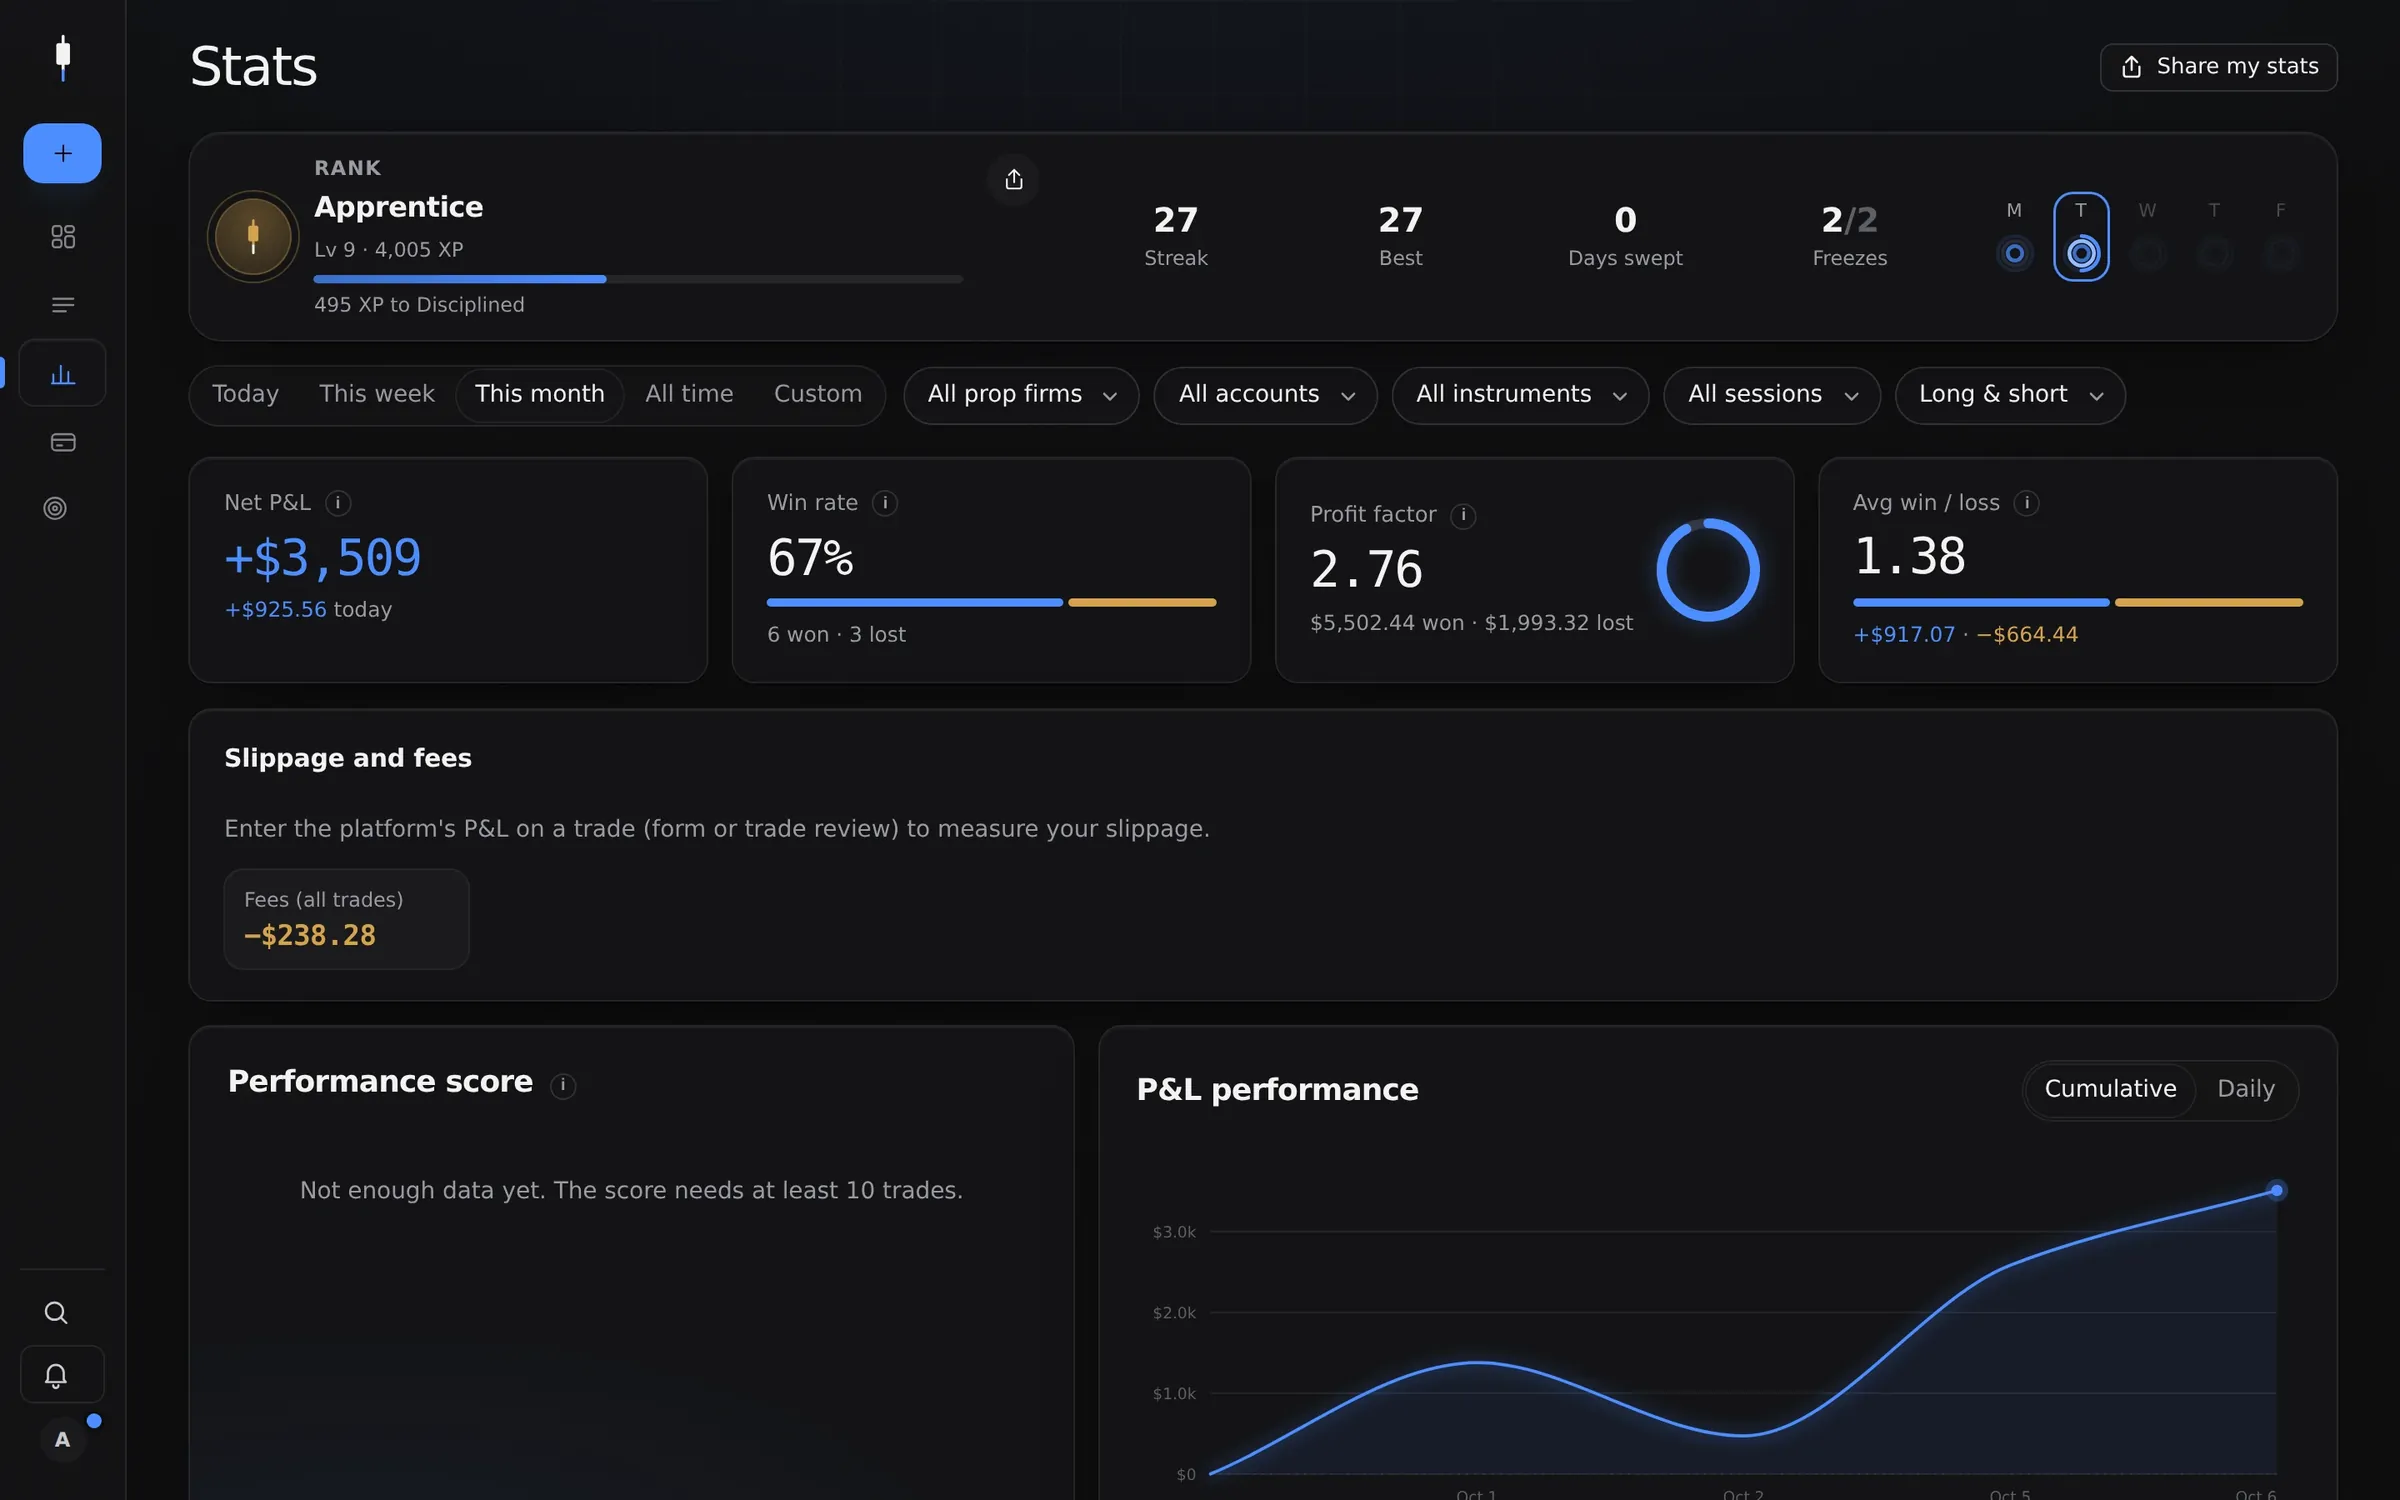The width and height of the screenshot is (2400, 1500).
Task: Click Share my stats button
Action: point(2218,67)
